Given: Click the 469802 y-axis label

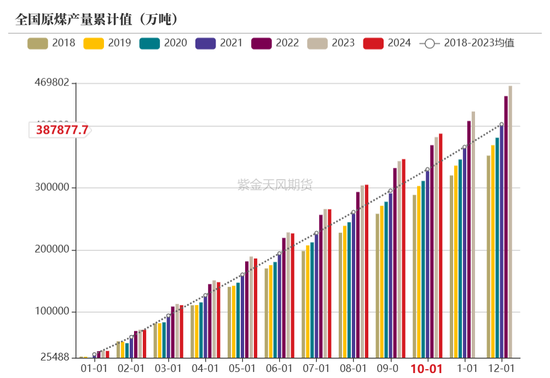Looking at the screenshot, I should [52, 83].
